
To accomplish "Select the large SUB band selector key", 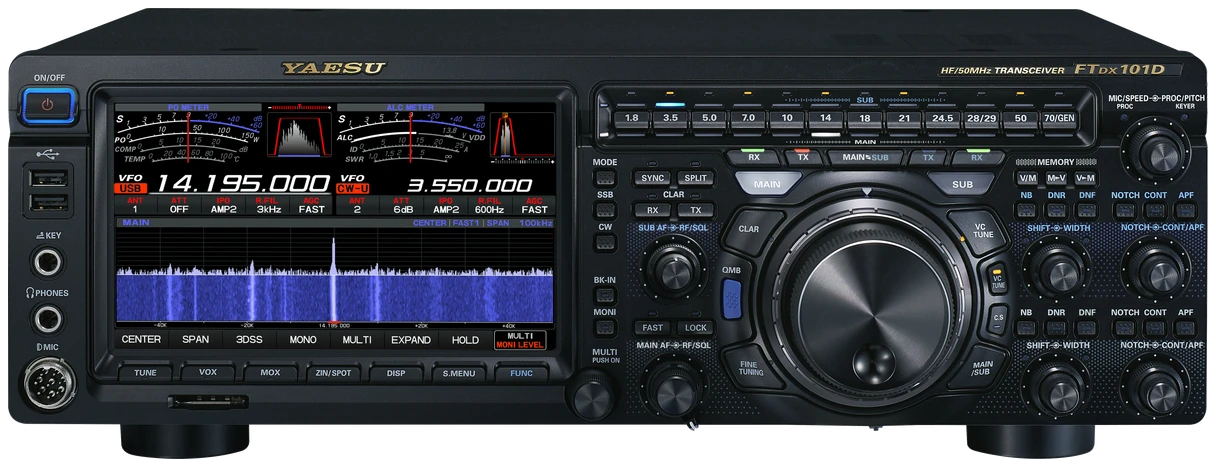I will click(x=961, y=184).
